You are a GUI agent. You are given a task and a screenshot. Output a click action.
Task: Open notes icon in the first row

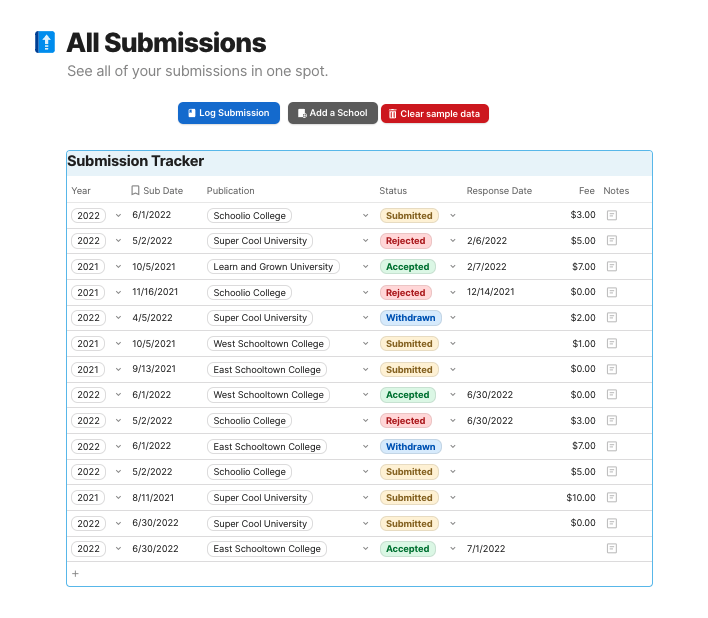612,215
